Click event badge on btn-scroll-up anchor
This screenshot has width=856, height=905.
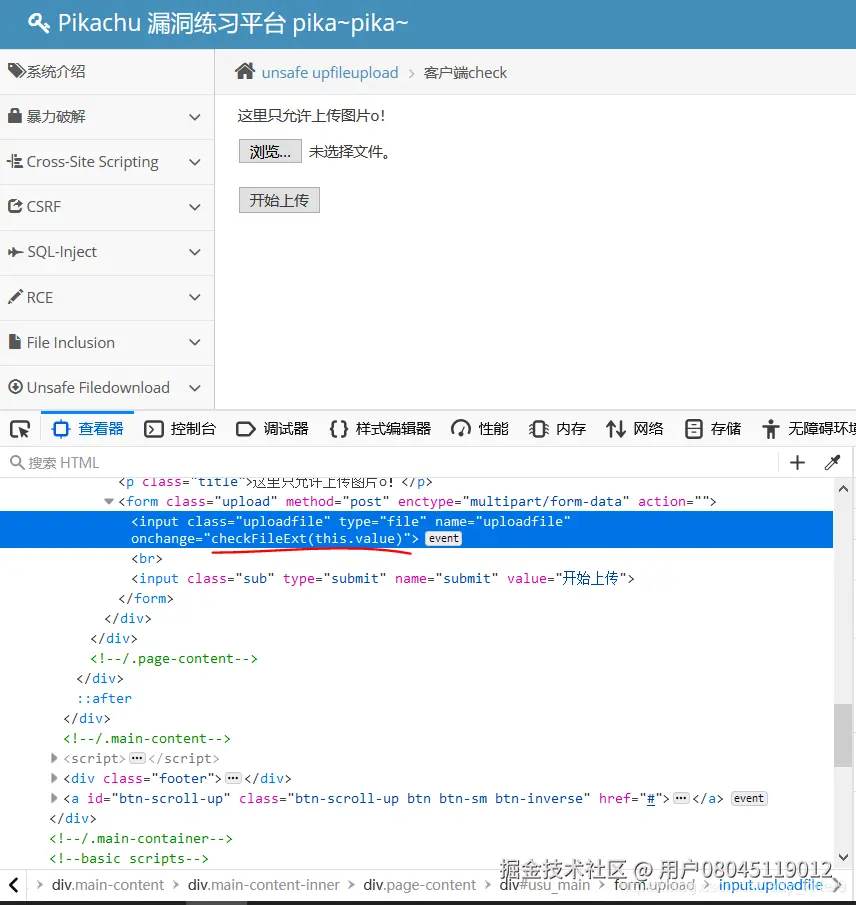[x=749, y=798]
